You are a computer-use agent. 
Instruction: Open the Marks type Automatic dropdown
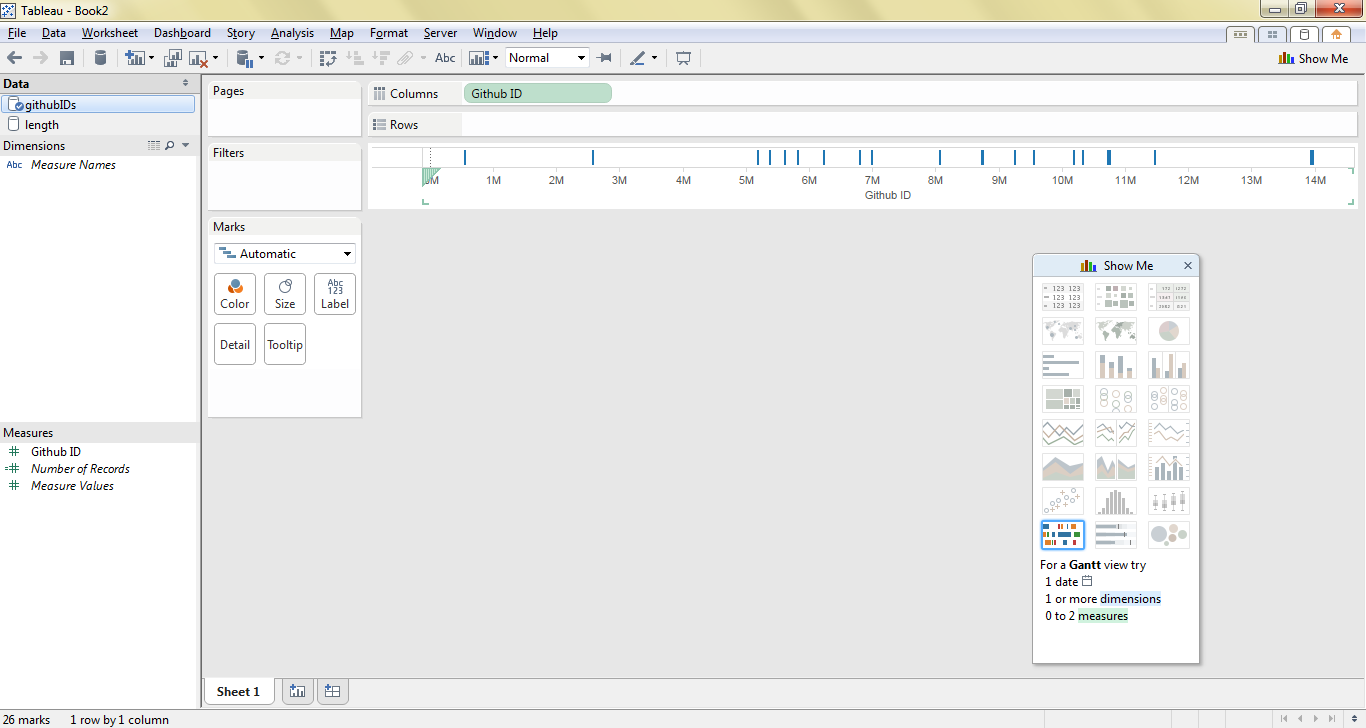point(285,254)
